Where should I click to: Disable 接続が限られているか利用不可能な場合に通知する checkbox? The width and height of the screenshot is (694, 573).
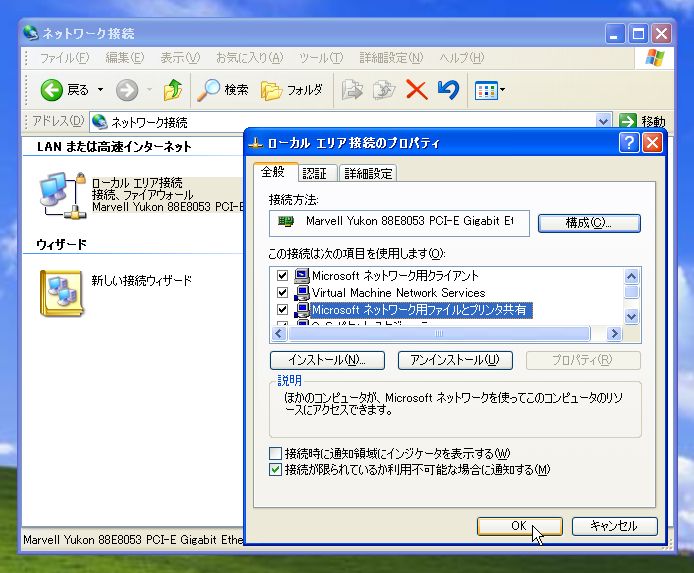275,469
